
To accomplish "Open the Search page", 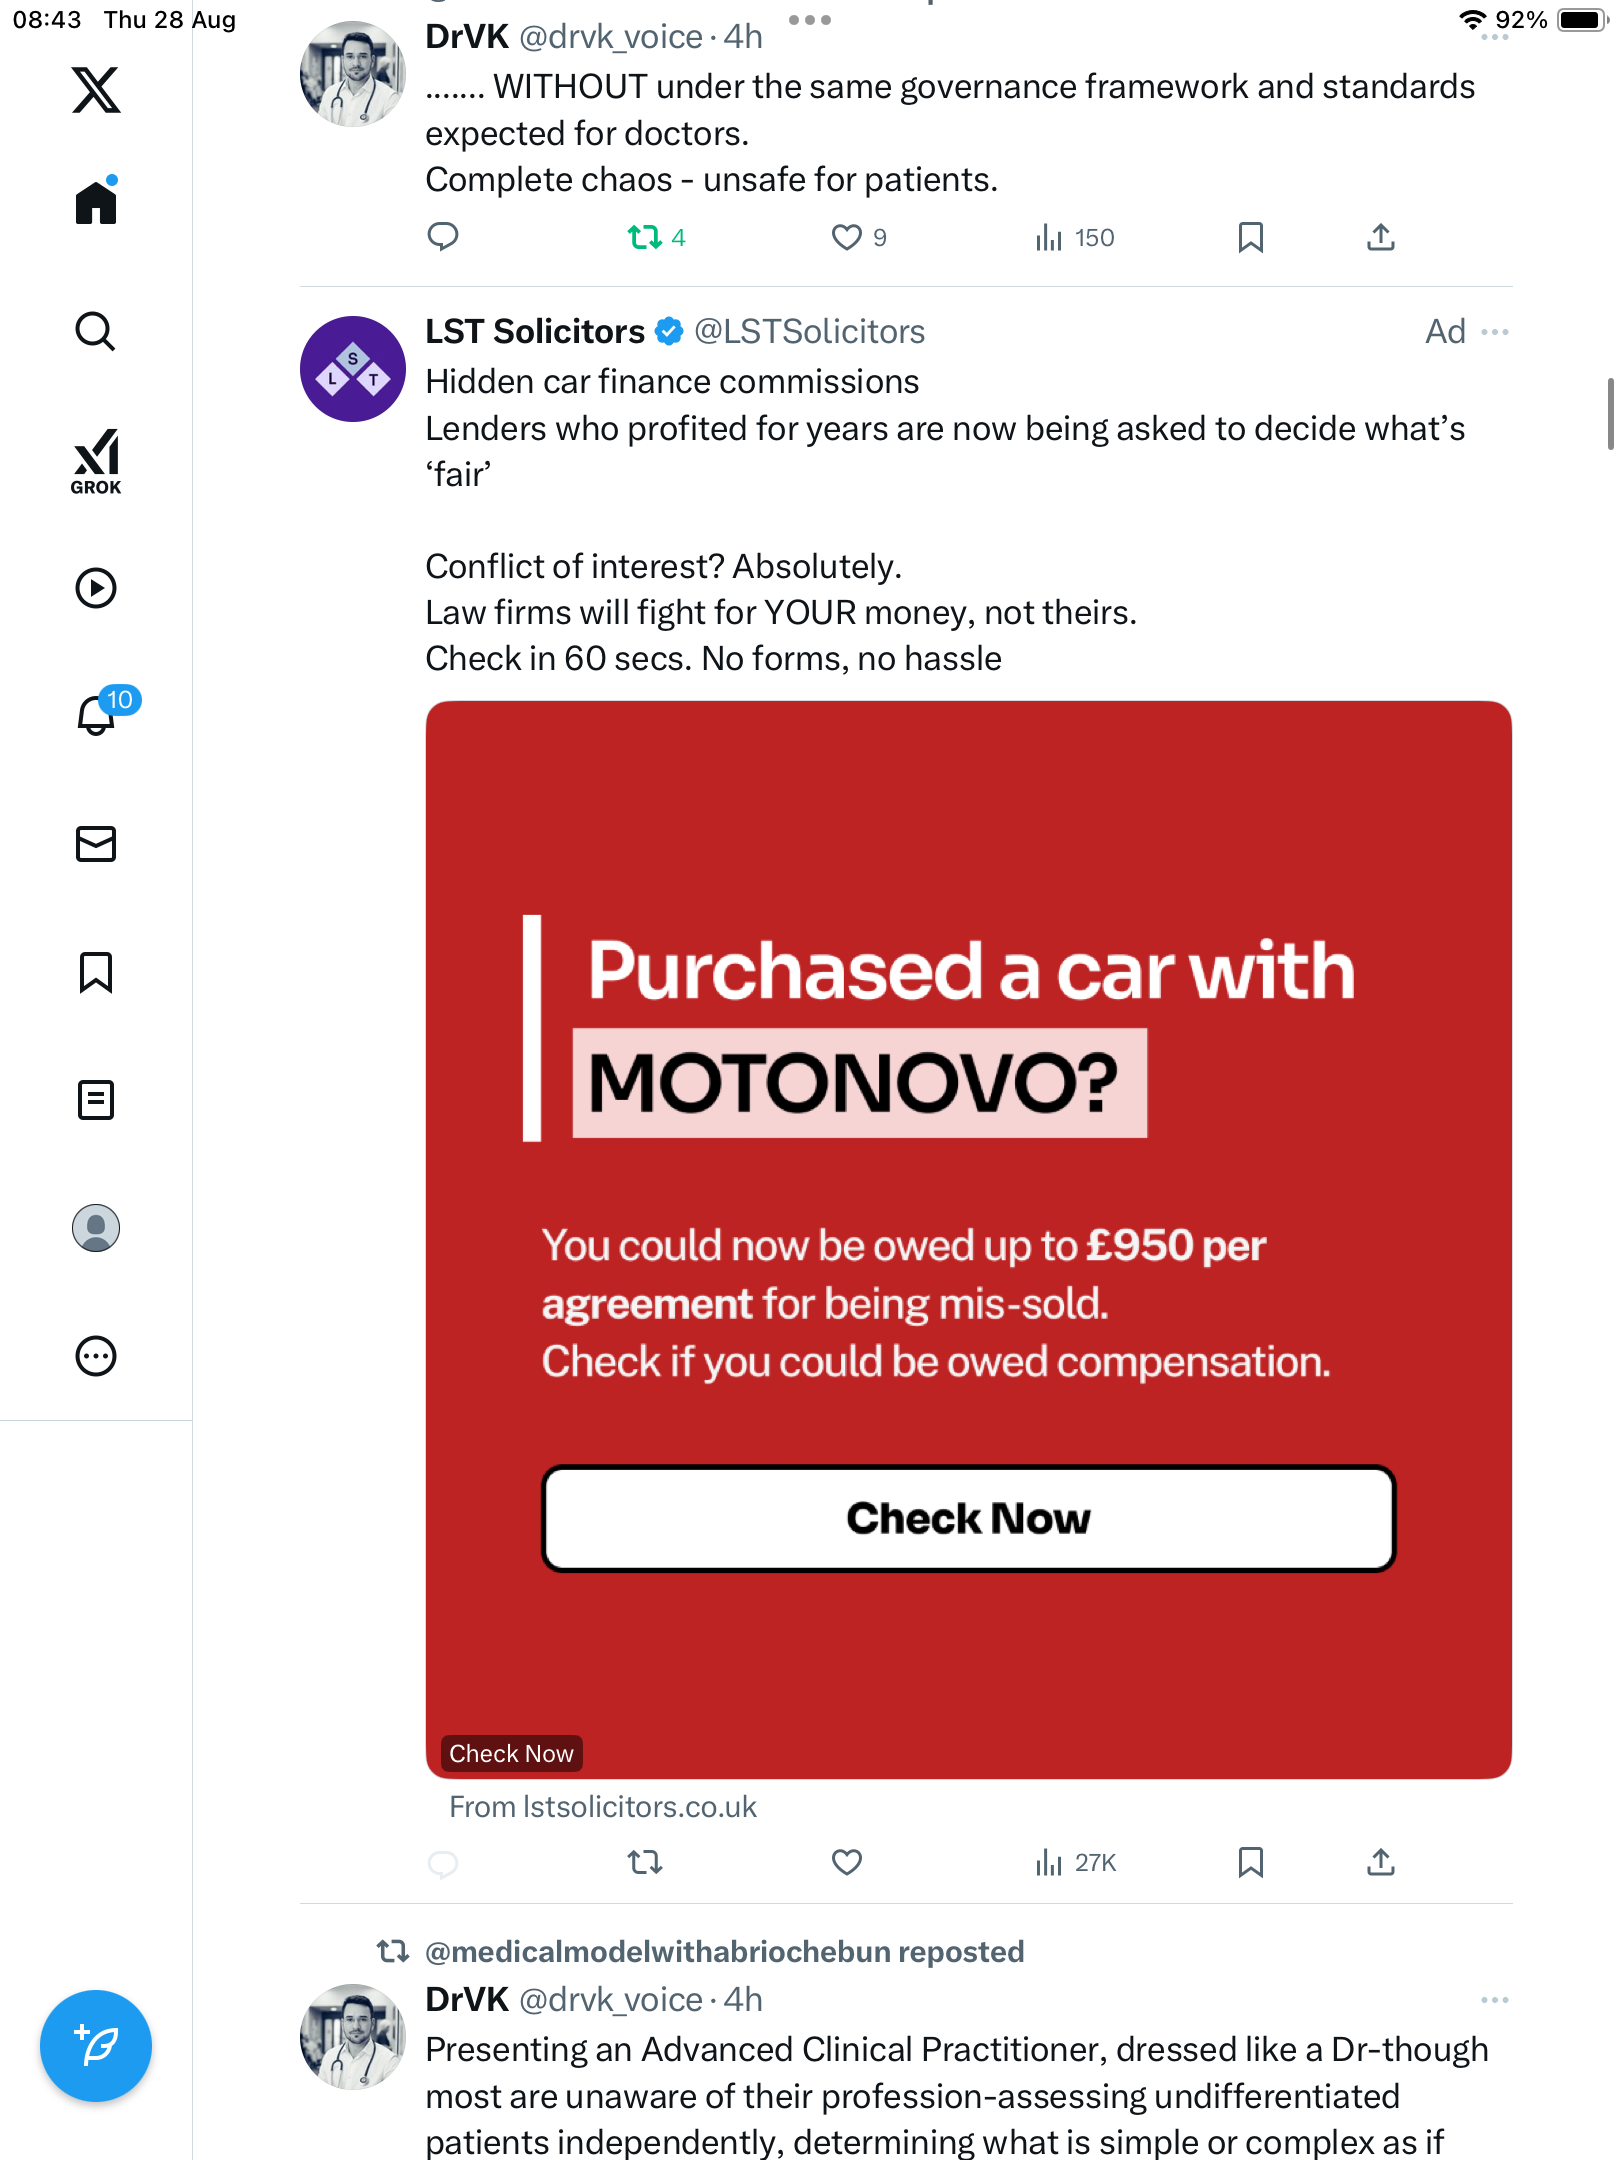I will [x=96, y=331].
